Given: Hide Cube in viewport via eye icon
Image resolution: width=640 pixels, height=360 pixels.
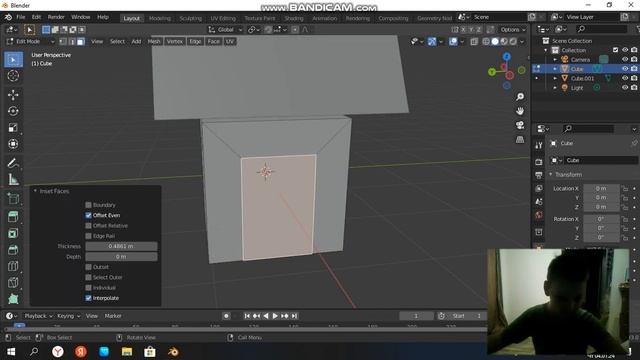Looking at the screenshot, I should tap(624, 69).
